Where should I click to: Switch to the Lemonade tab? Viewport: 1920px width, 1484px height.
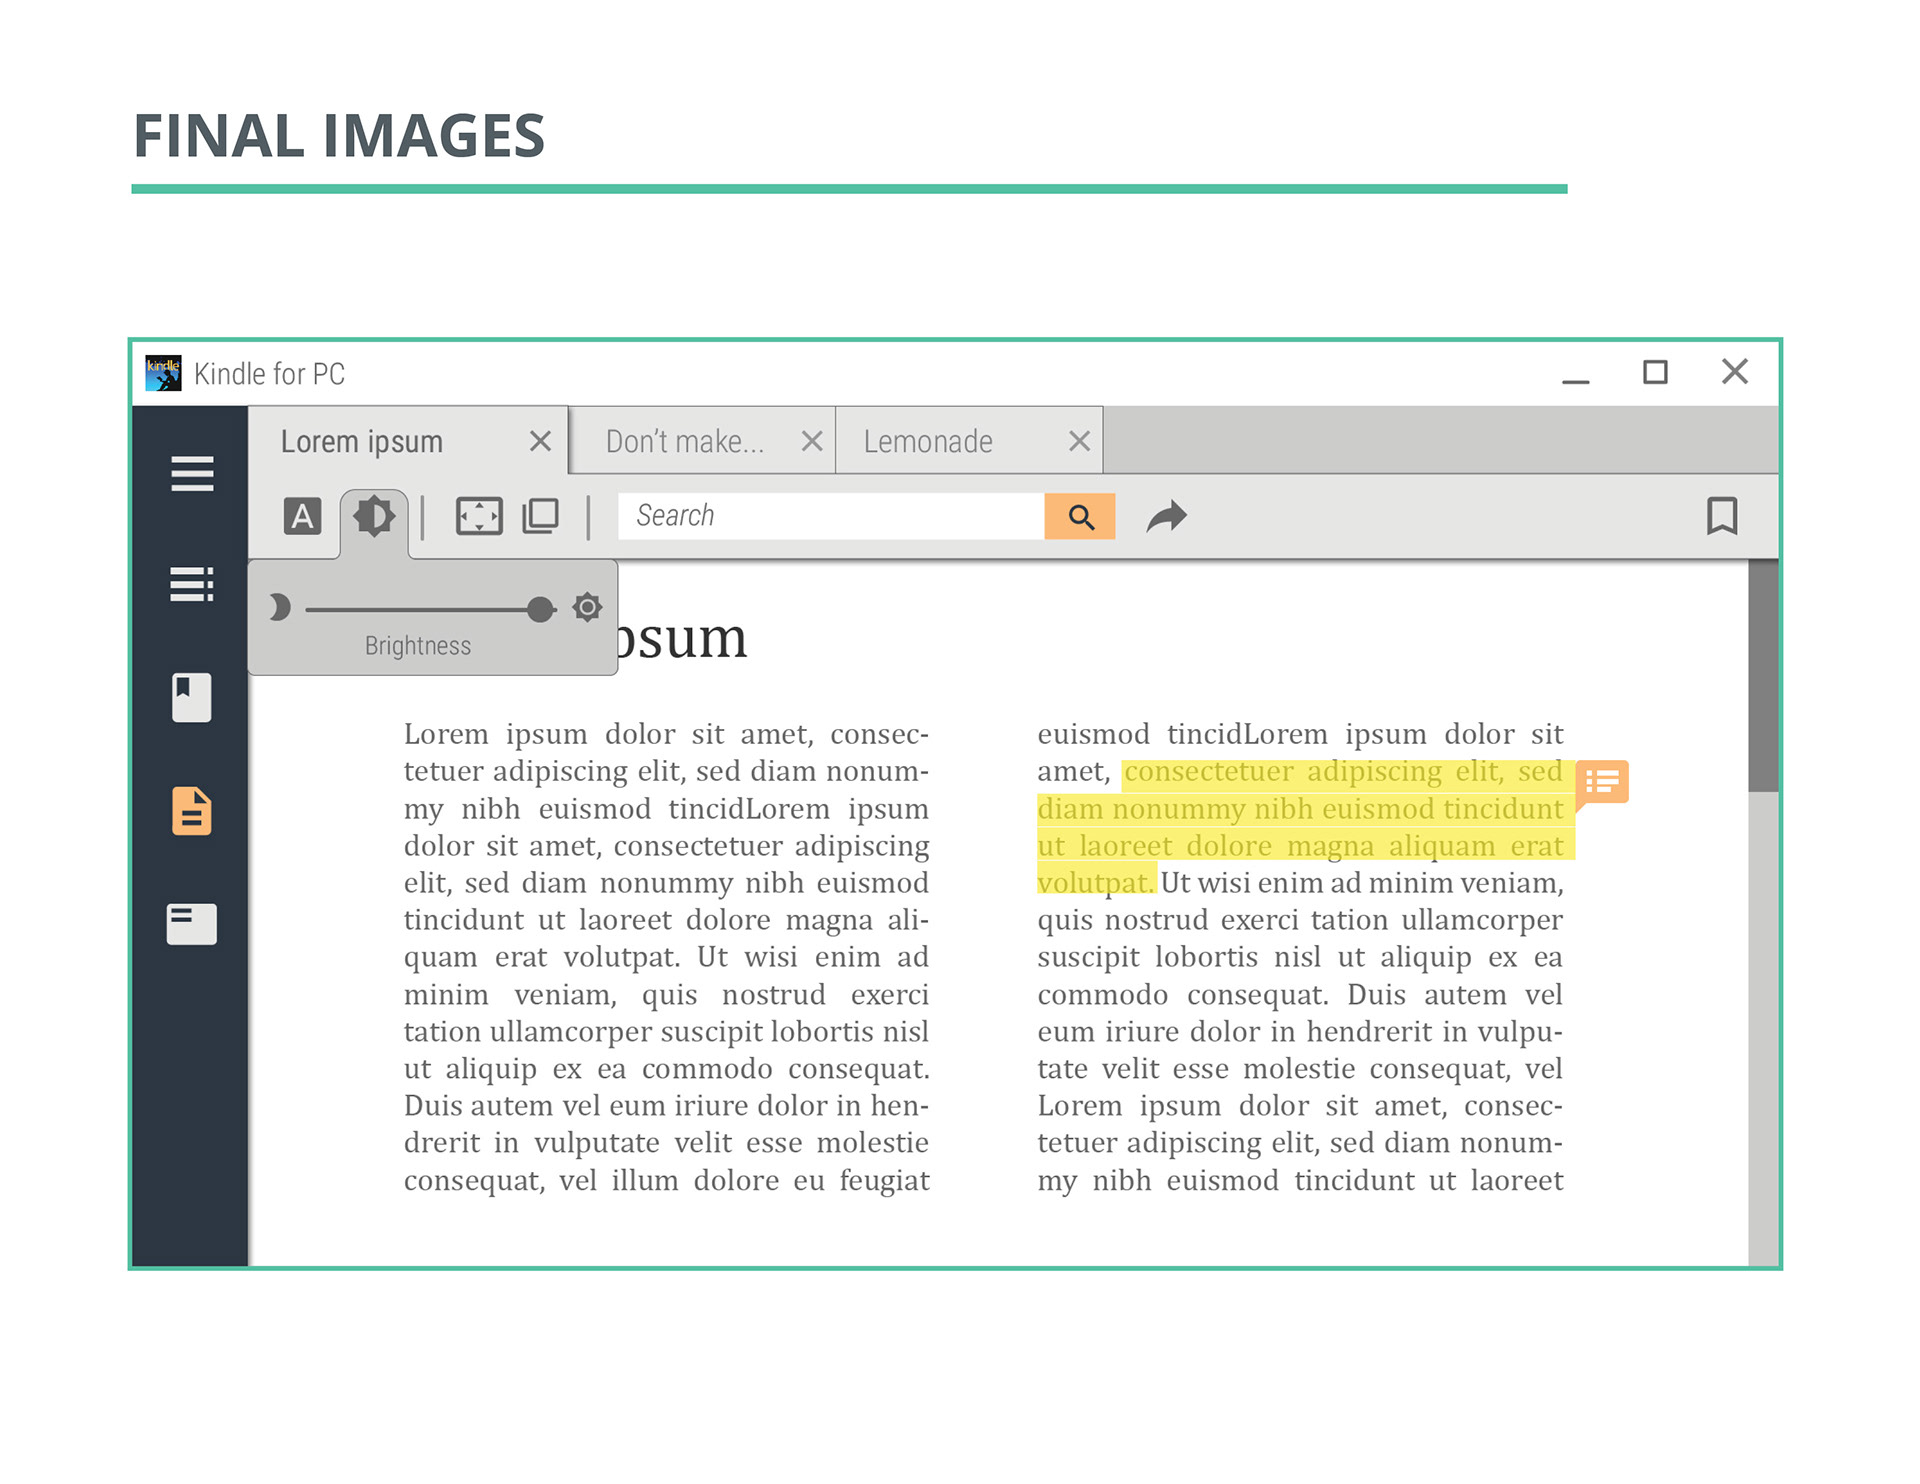click(x=928, y=442)
